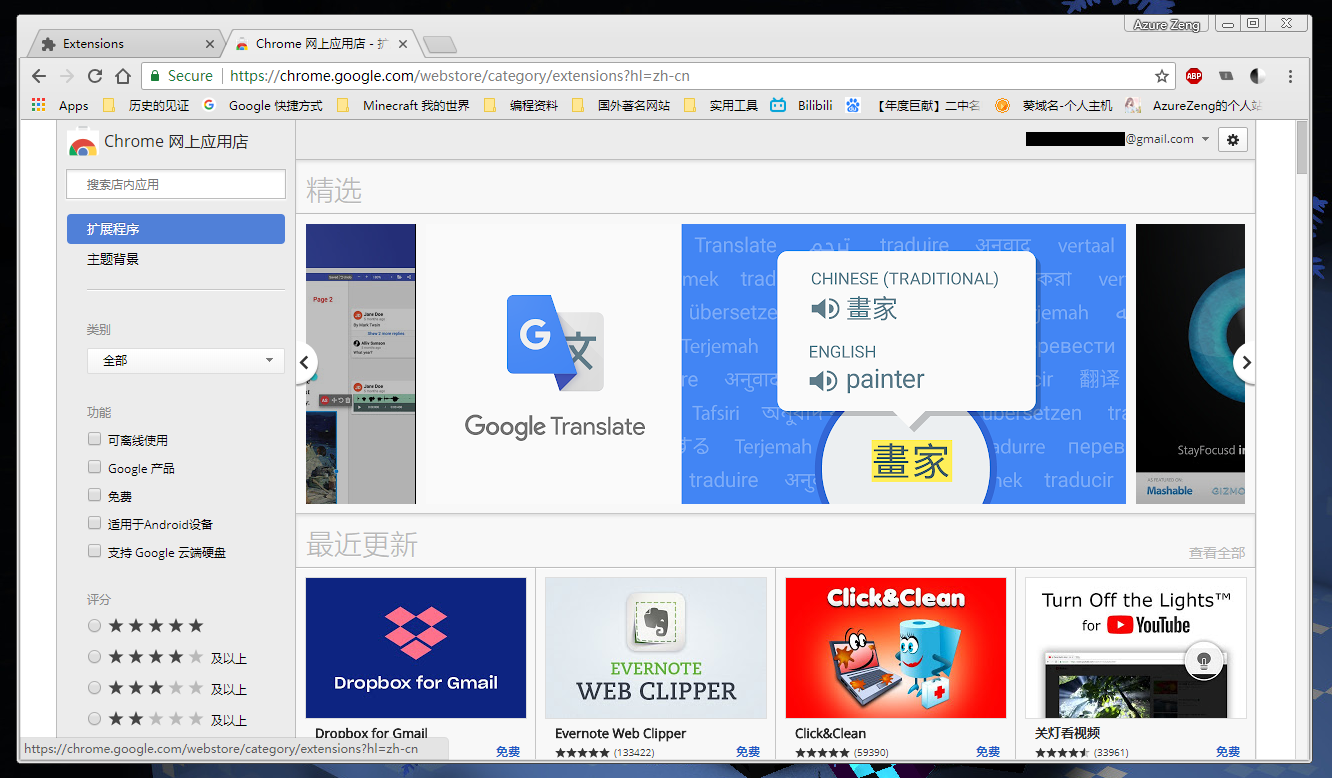
Task: Close the Extensions tab
Action: pyautogui.click(x=210, y=44)
